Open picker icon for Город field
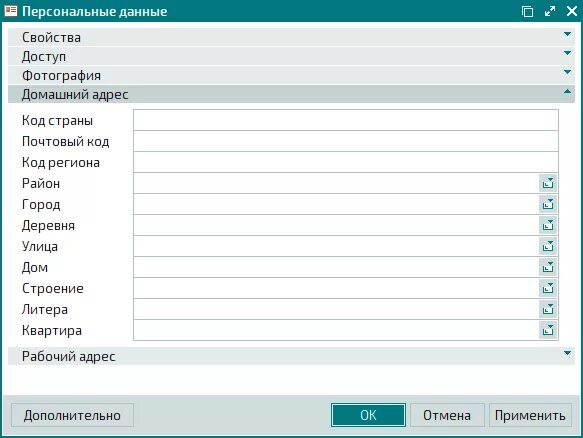This screenshot has width=583, height=438. [548, 204]
